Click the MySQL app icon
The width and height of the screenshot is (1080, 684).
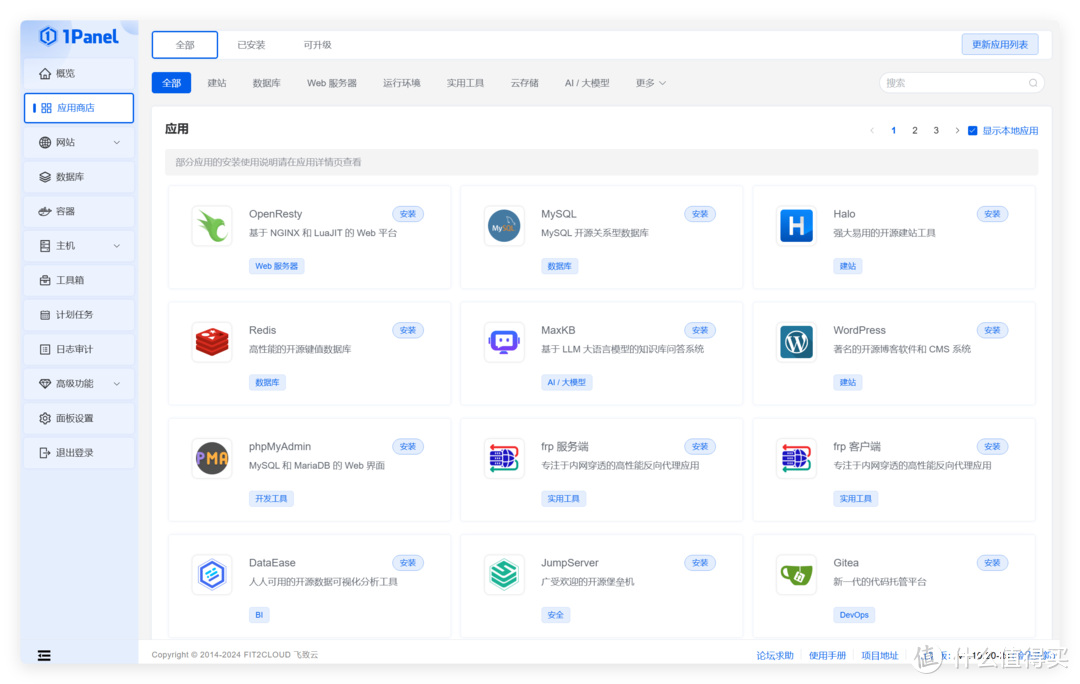tap(504, 225)
